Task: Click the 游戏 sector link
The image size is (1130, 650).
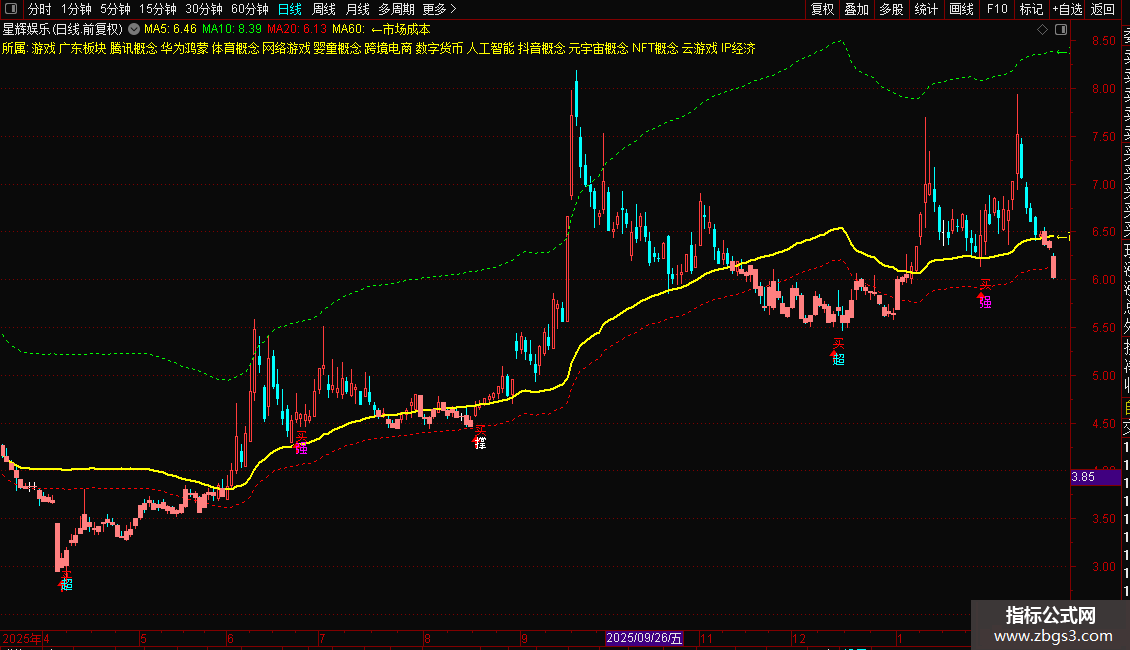Action: [x=43, y=48]
